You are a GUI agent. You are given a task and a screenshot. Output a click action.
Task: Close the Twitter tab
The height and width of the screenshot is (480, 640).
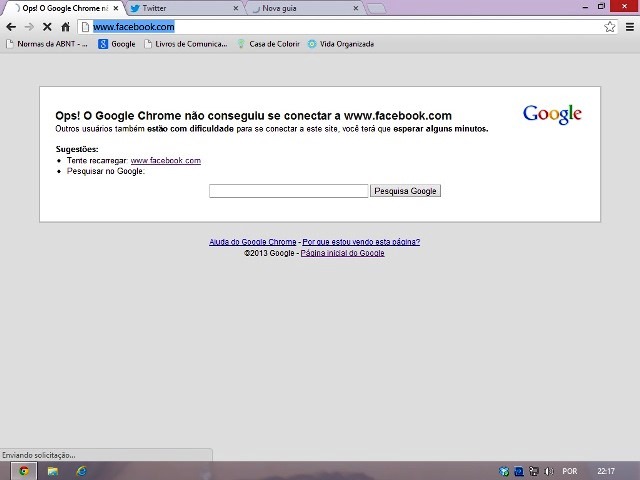point(236,8)
